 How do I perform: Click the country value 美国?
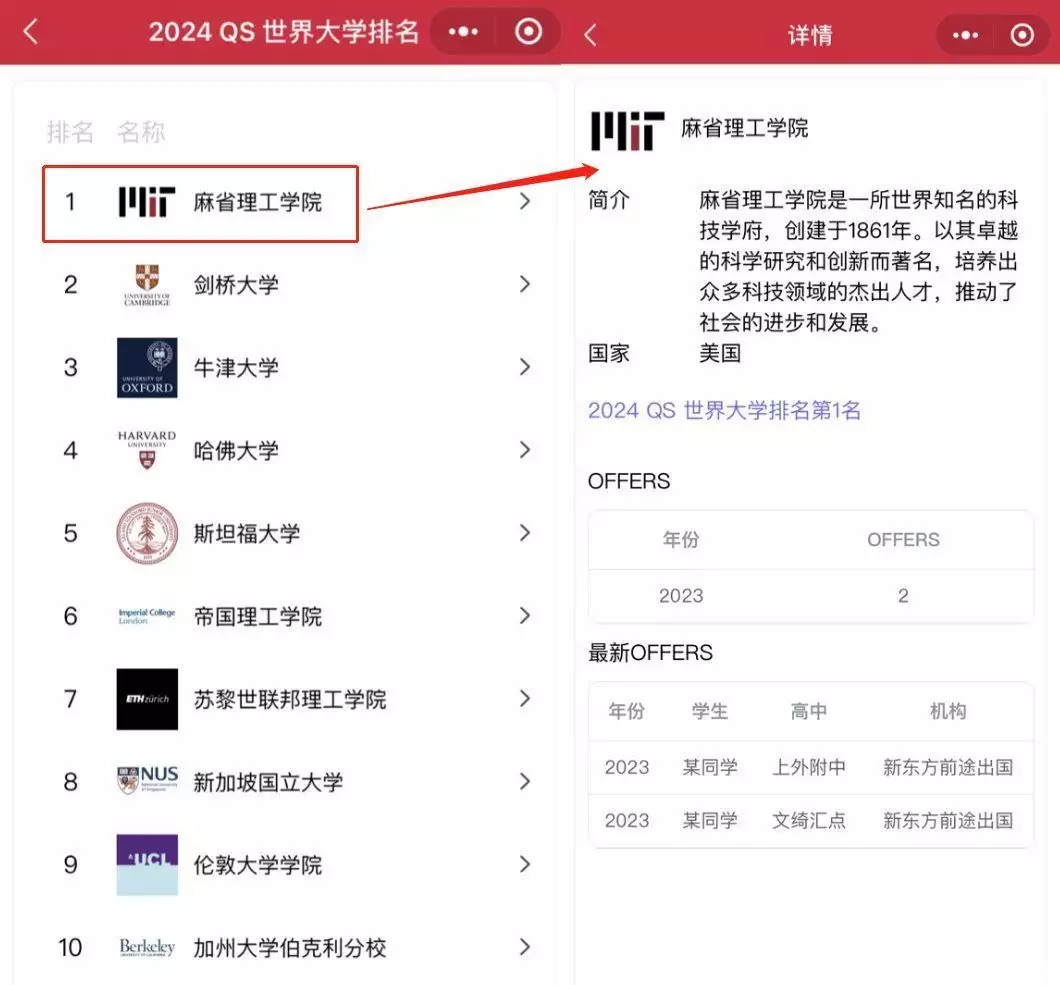[720, 353]
